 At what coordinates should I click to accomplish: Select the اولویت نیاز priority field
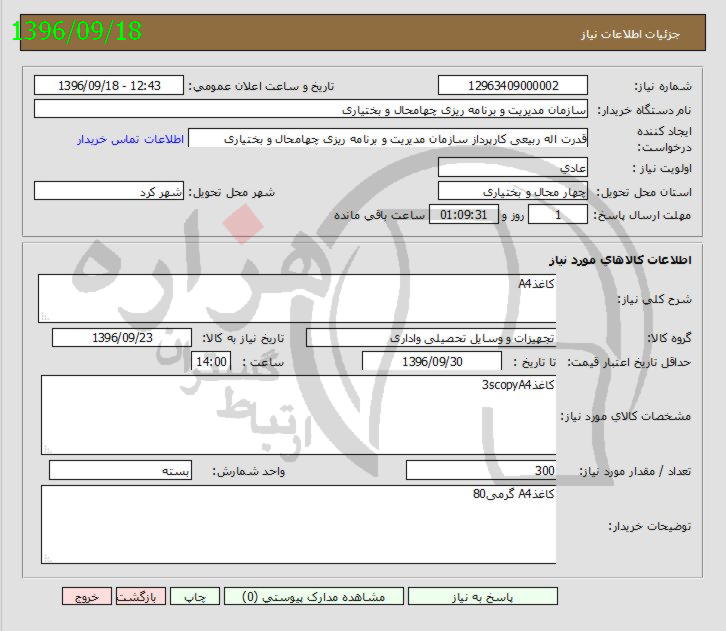click(513, 167)
